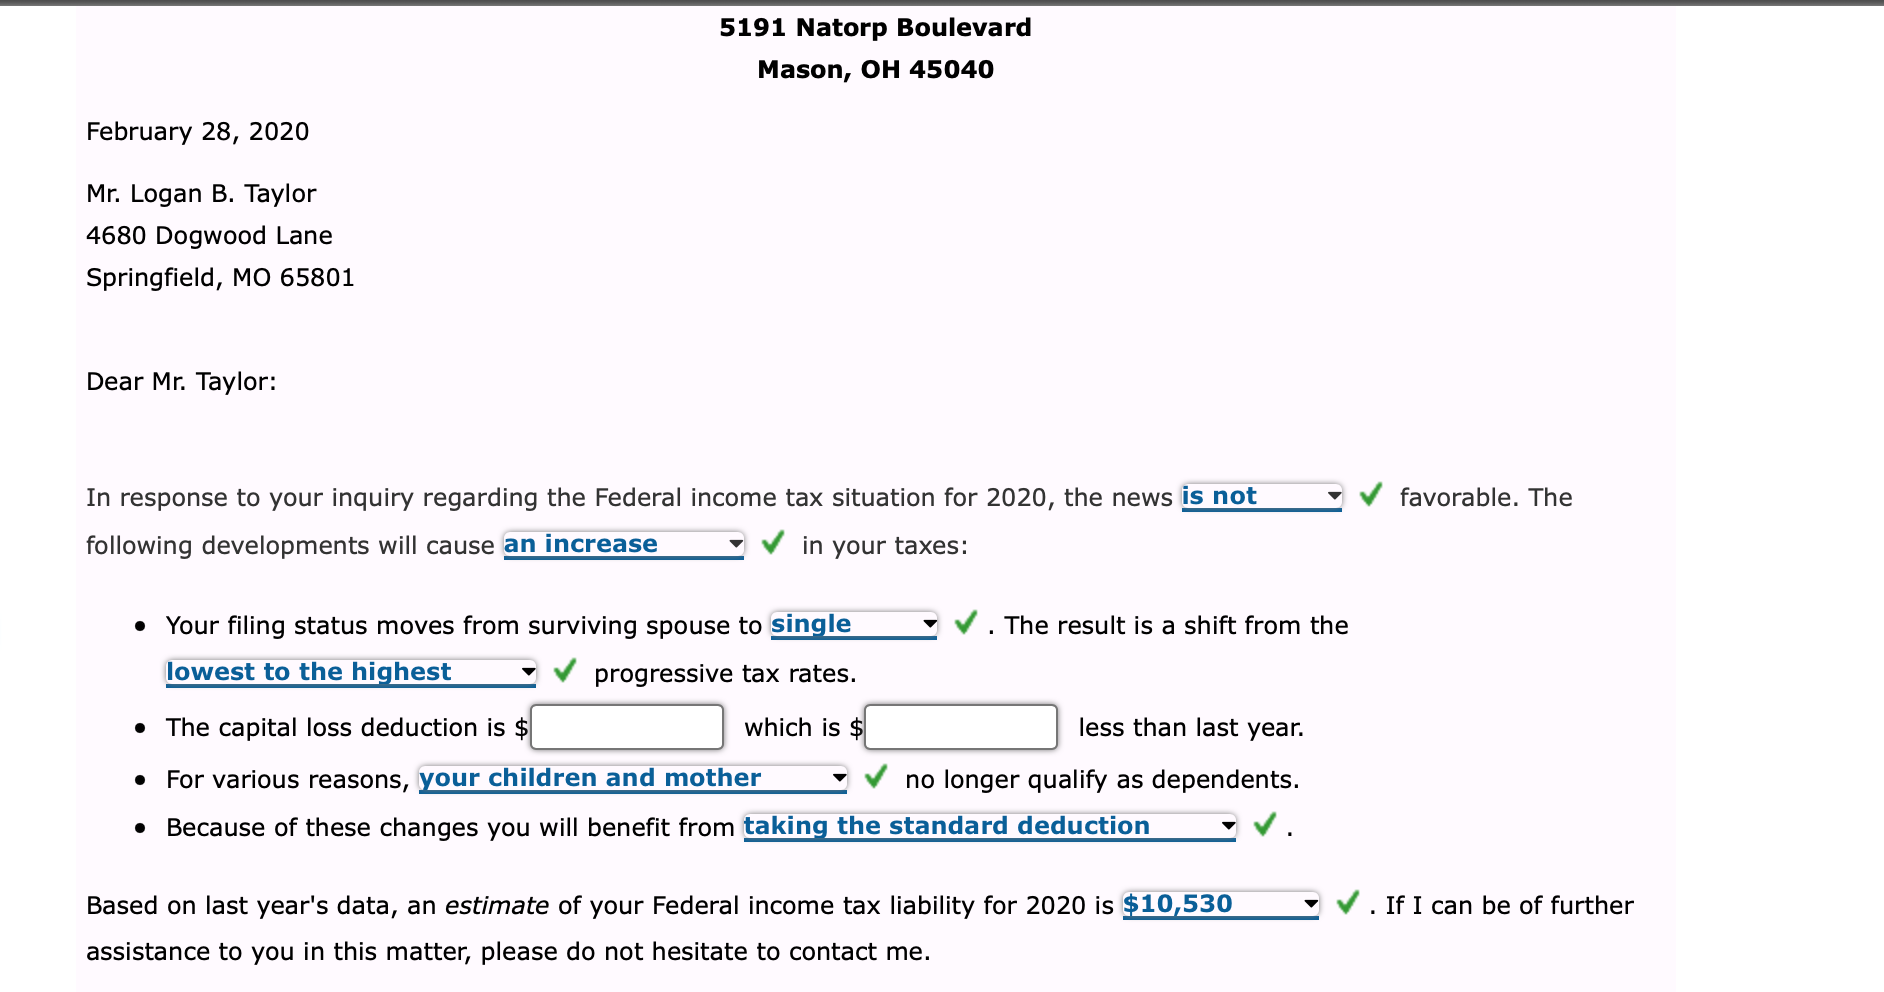Click the heading "5191 Natorp Boulevard"
The width and height of the screenshot is (1884, 992).
875,28
